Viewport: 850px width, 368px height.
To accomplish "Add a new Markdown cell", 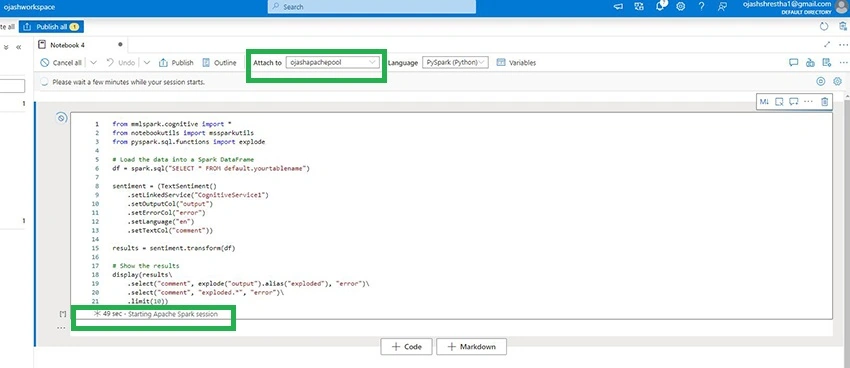I will click(x=471, y=346).
